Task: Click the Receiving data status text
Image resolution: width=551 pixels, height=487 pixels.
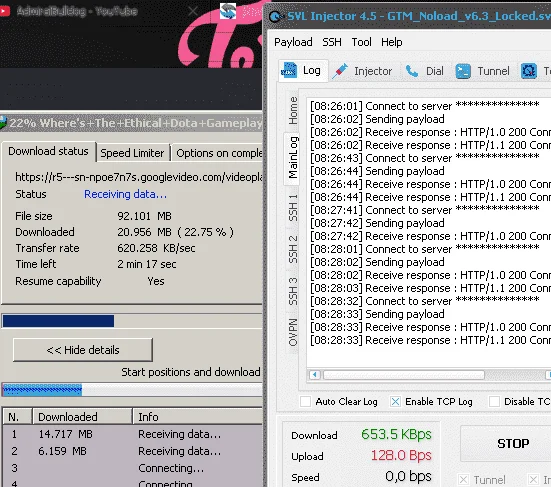Action: pyautogui.click(x=125, y=194)
